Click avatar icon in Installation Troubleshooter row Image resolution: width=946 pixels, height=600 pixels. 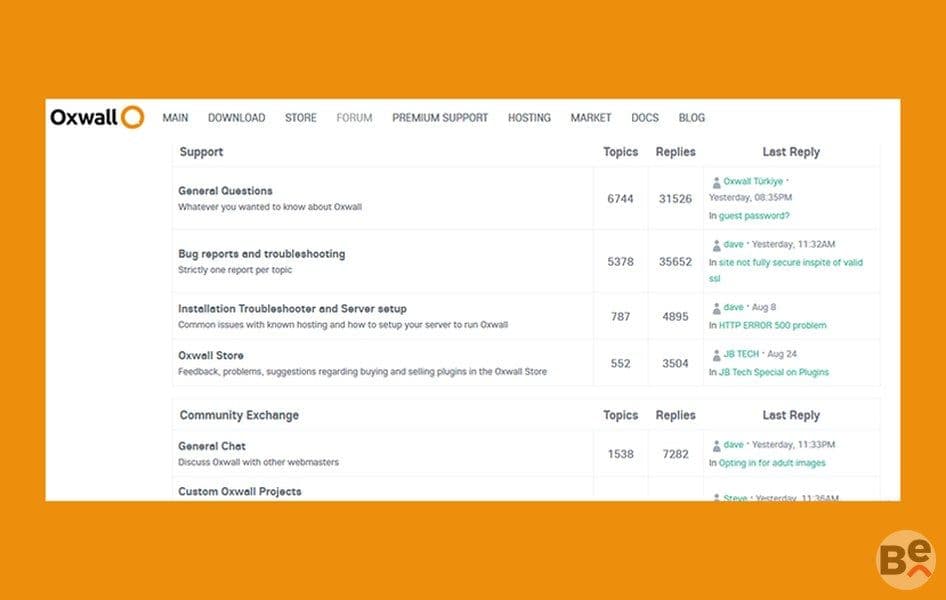coord(716,308)
